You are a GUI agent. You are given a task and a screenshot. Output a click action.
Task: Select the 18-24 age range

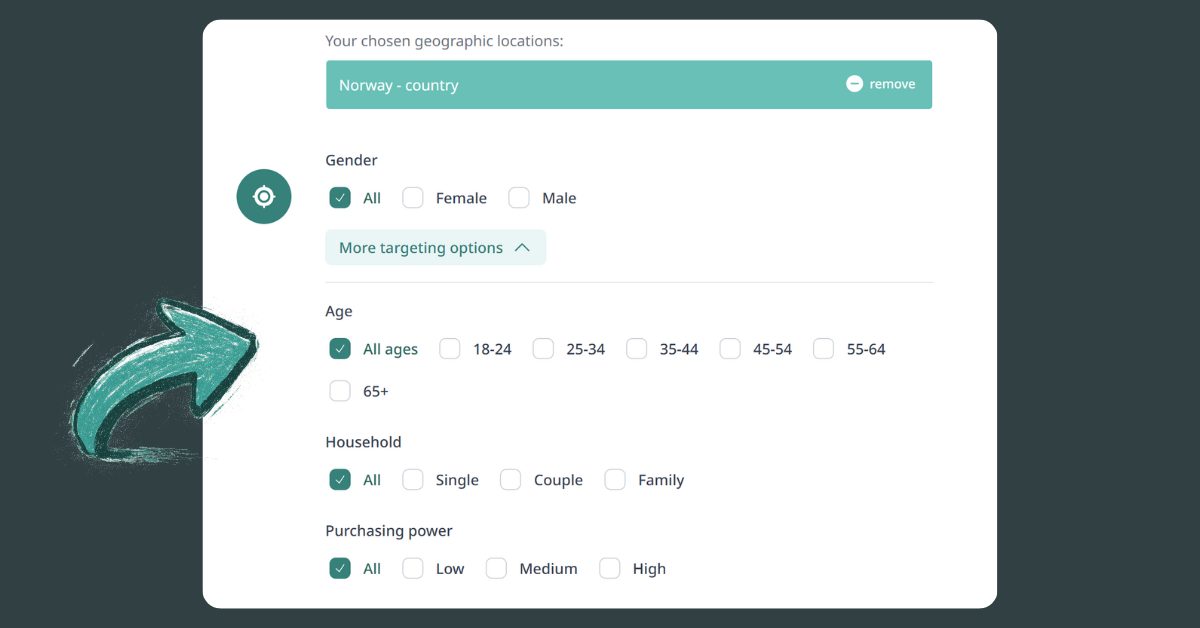pyautogui.click(x=450, y=349)
